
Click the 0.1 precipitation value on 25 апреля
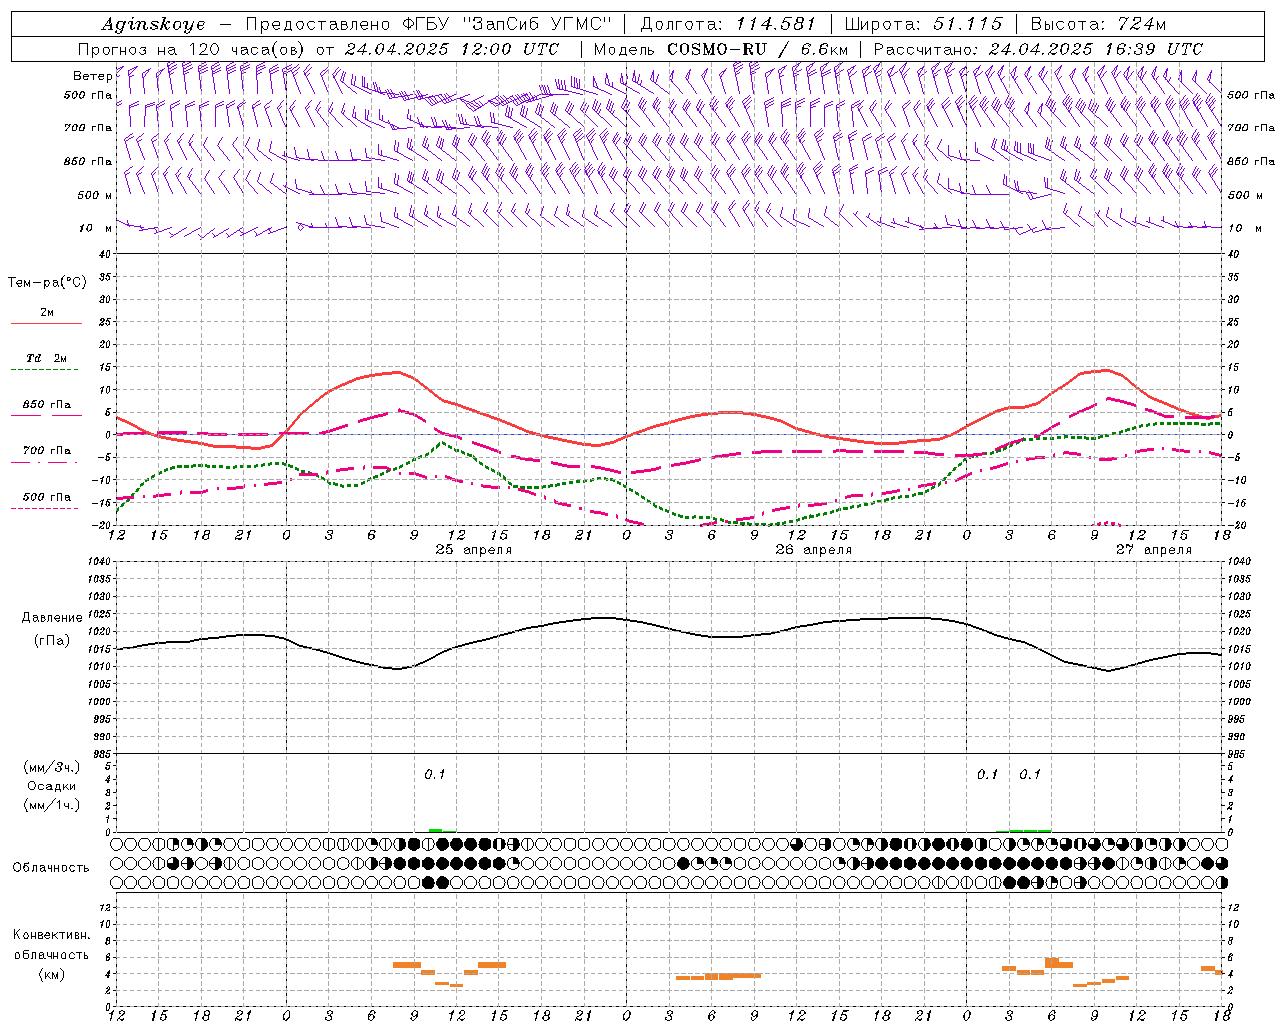pyautogui.click(x=435, y=774)
